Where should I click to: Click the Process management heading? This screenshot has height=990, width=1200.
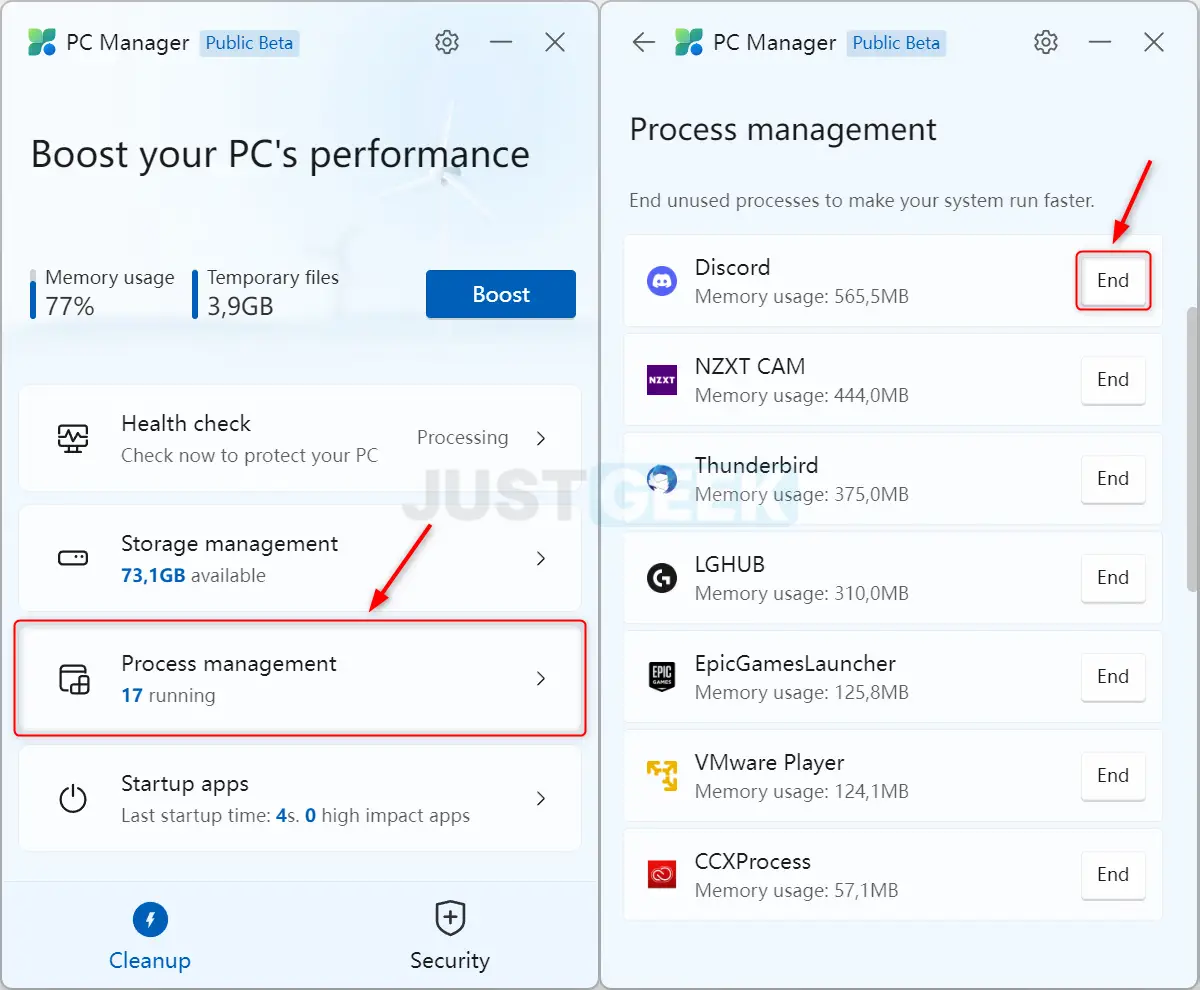tap(783, 131)
